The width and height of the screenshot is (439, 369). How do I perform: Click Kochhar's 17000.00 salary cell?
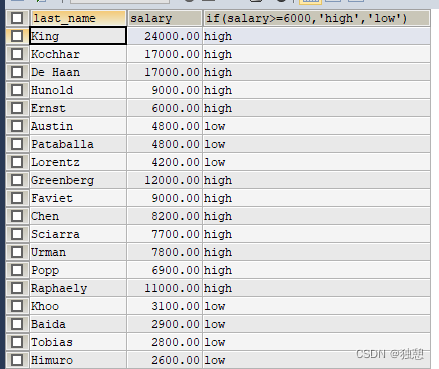[165, 54]
